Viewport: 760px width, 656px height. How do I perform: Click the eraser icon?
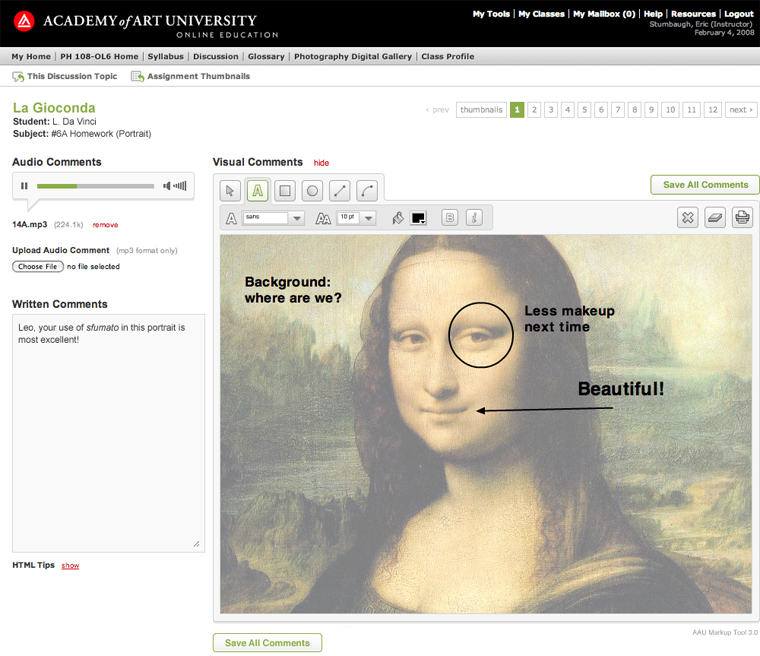(714, 217)
